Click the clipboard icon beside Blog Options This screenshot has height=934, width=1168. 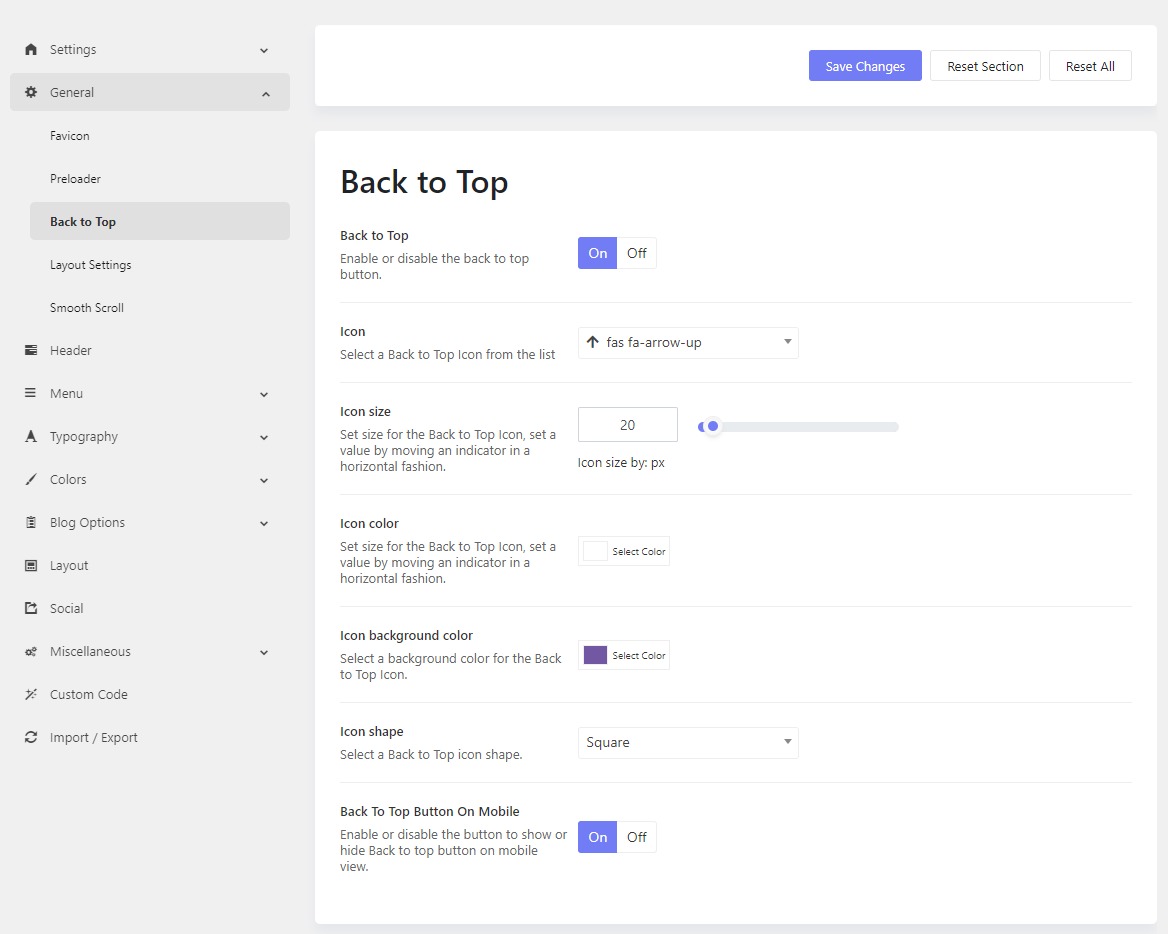click(31, 522)
